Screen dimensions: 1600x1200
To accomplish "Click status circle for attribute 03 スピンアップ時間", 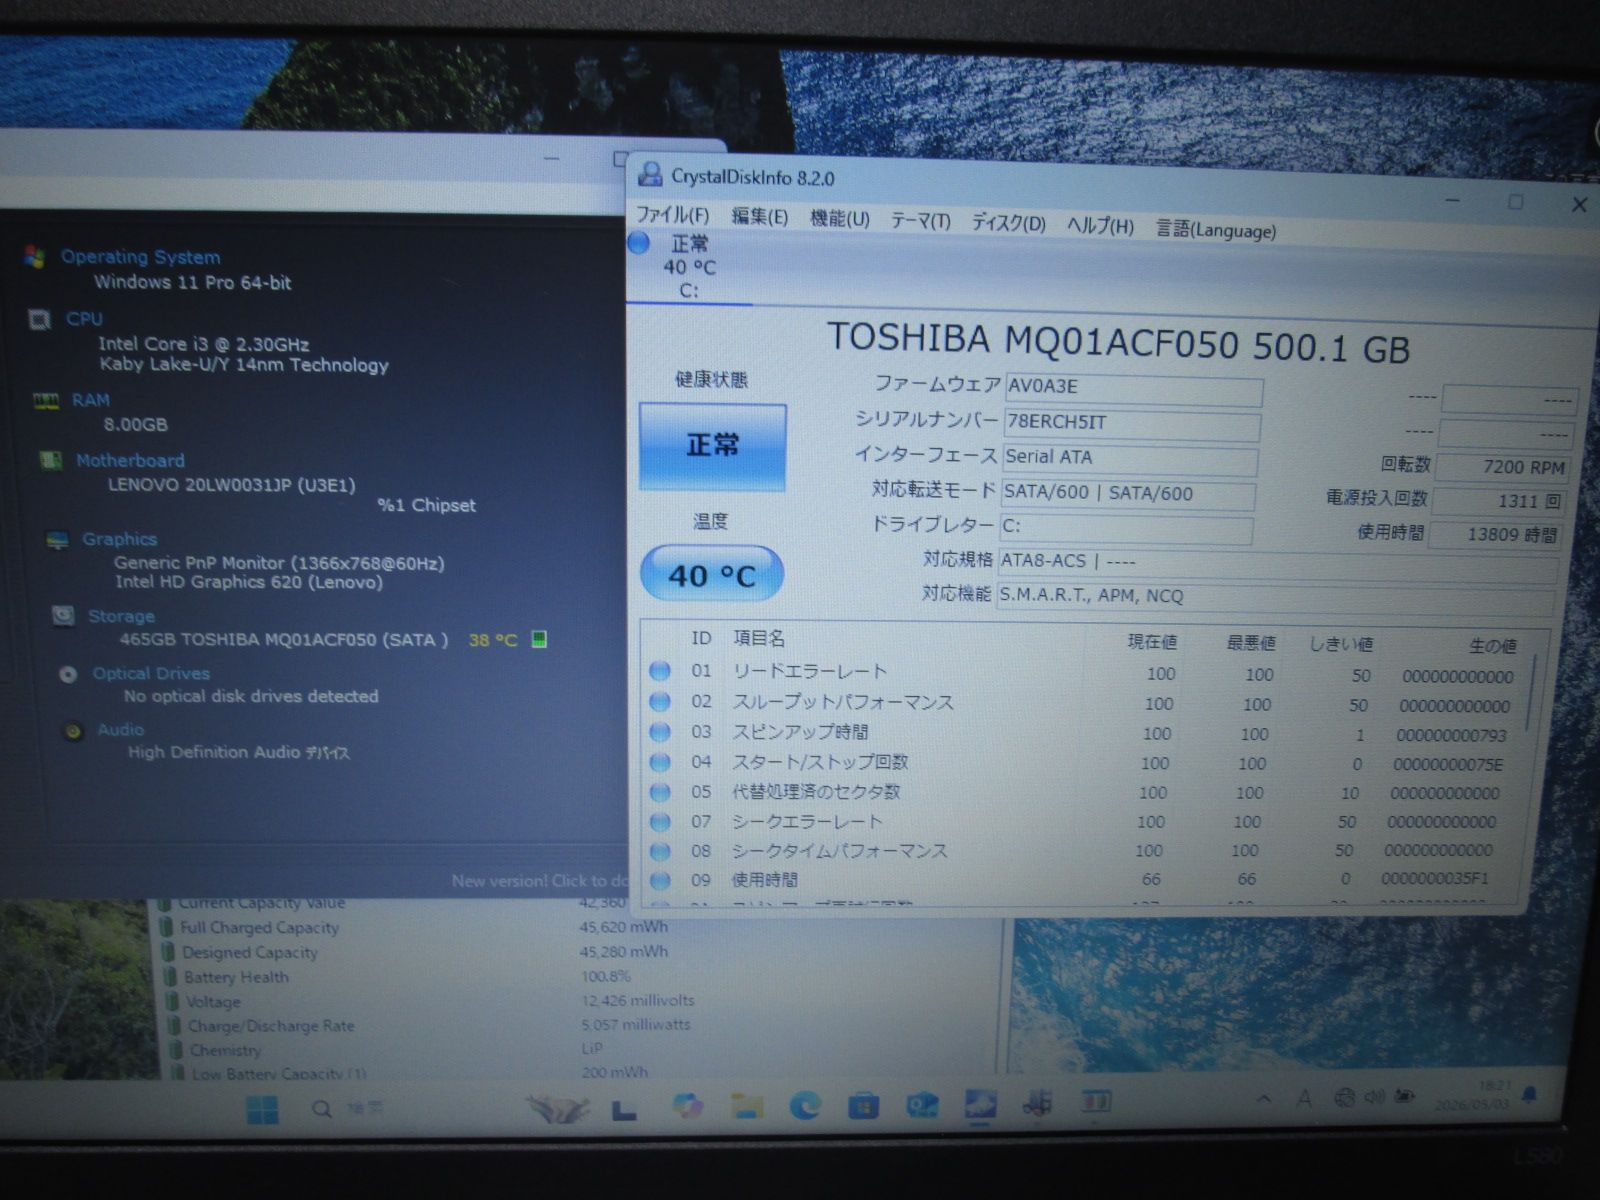I will (x=660, y=732).
